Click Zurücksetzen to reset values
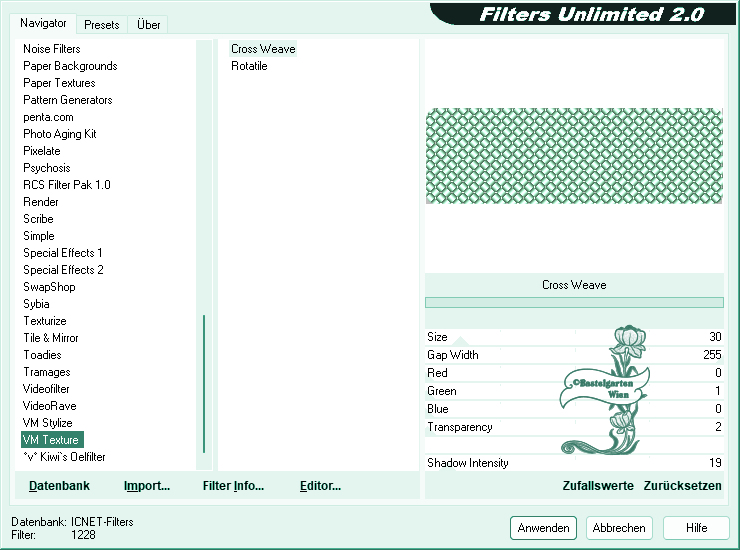 [x=682, y=486]
